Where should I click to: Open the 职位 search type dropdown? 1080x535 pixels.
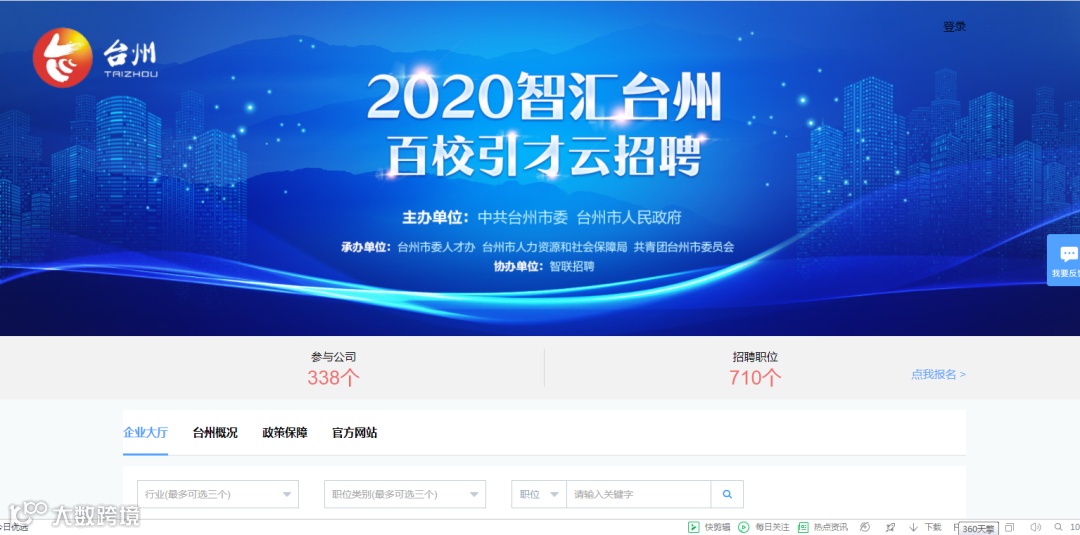pyautogui.click(x=539, y=494)
